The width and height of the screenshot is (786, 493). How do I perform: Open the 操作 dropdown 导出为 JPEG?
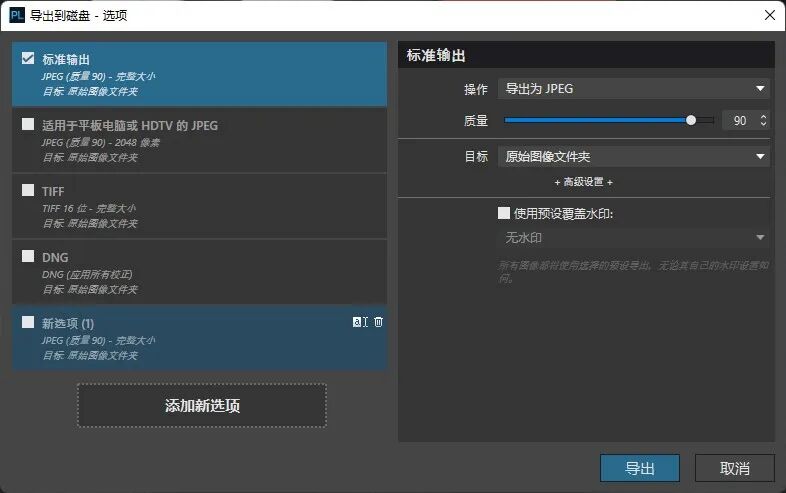(634, 89)
